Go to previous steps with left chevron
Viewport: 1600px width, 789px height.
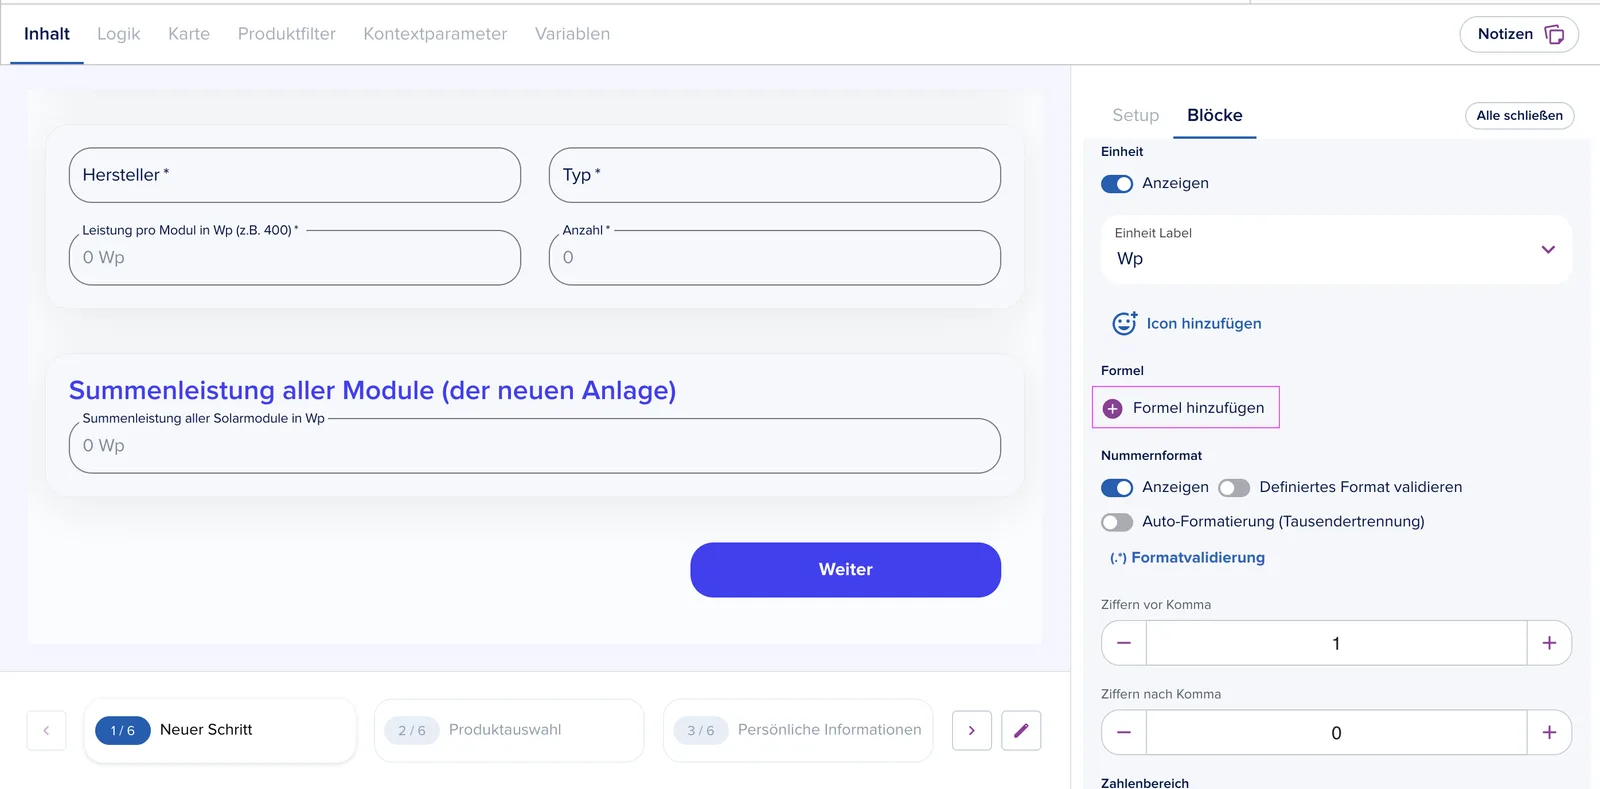(x=46, y=730)
